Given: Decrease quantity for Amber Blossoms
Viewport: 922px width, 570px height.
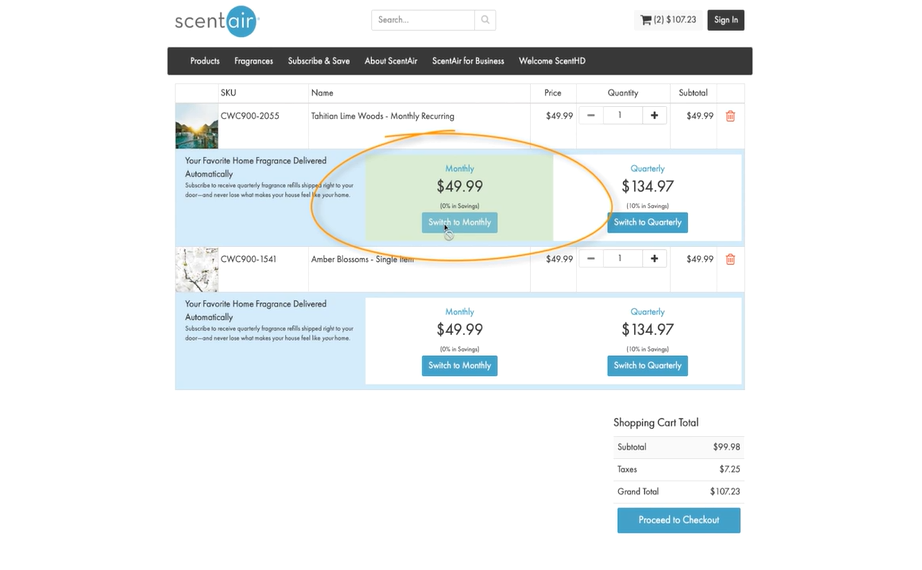Looking at the screenshot, I should click(x=591, y=258).
